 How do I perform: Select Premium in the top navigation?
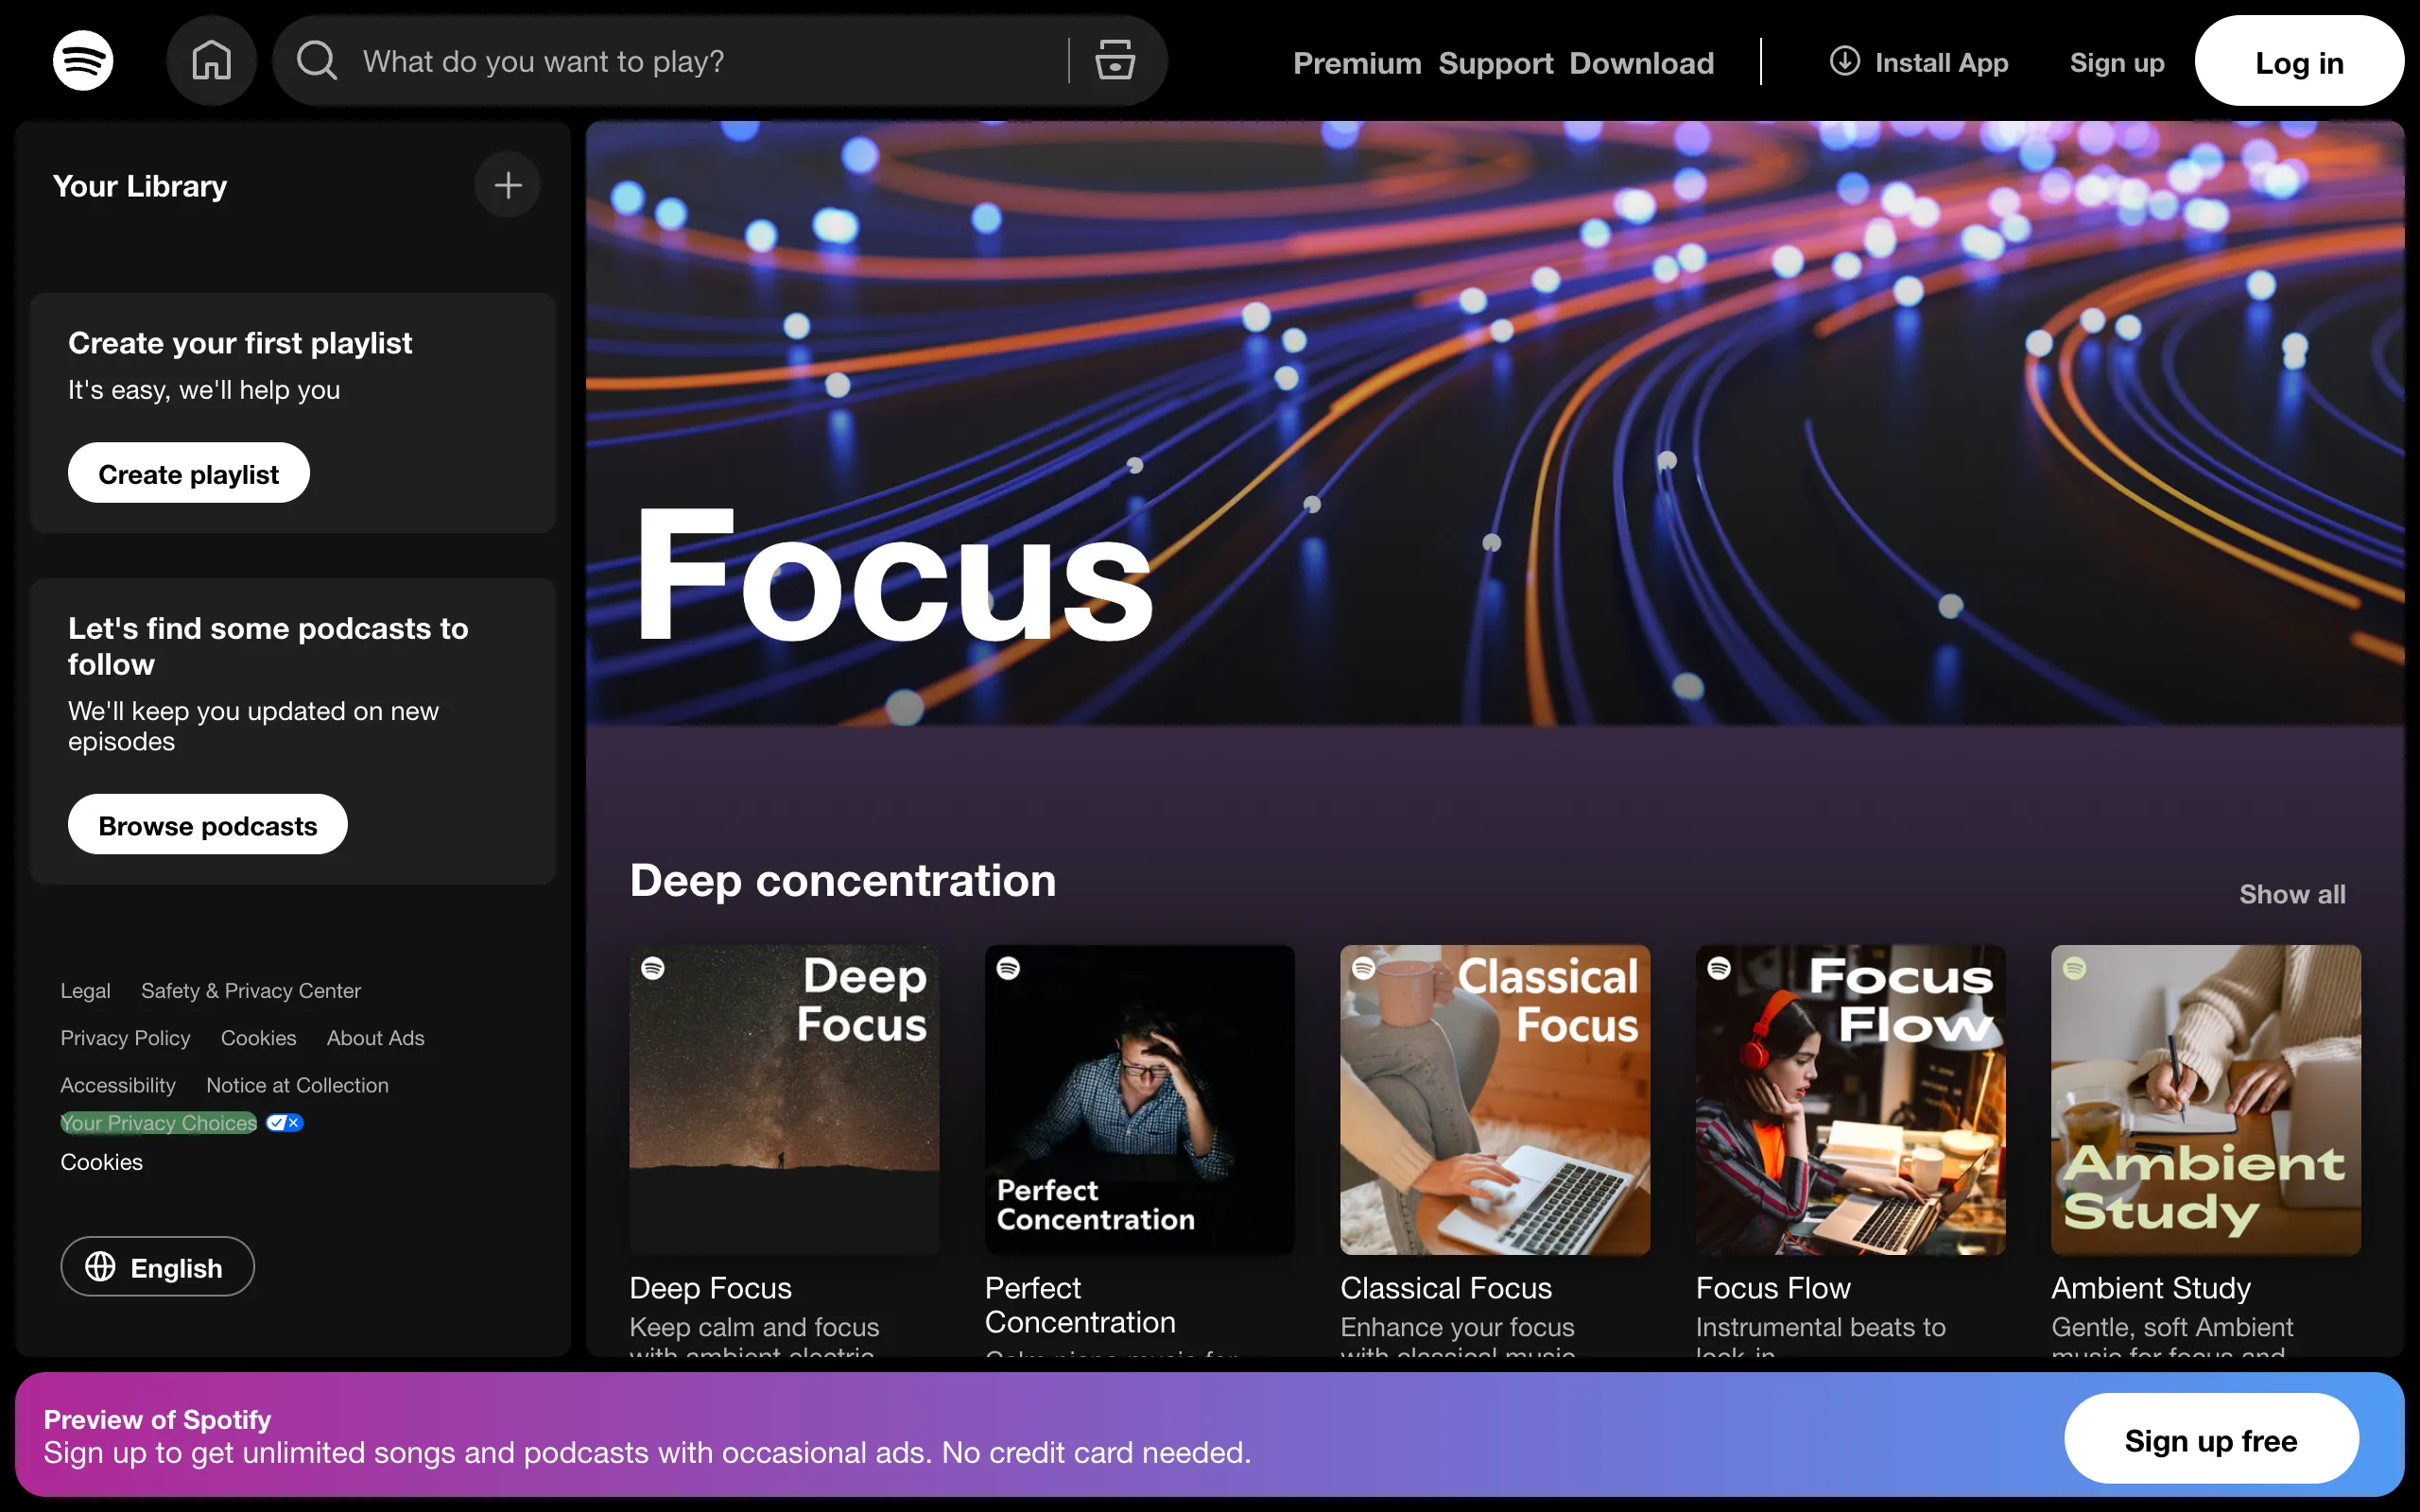[x=1357, y=62]
